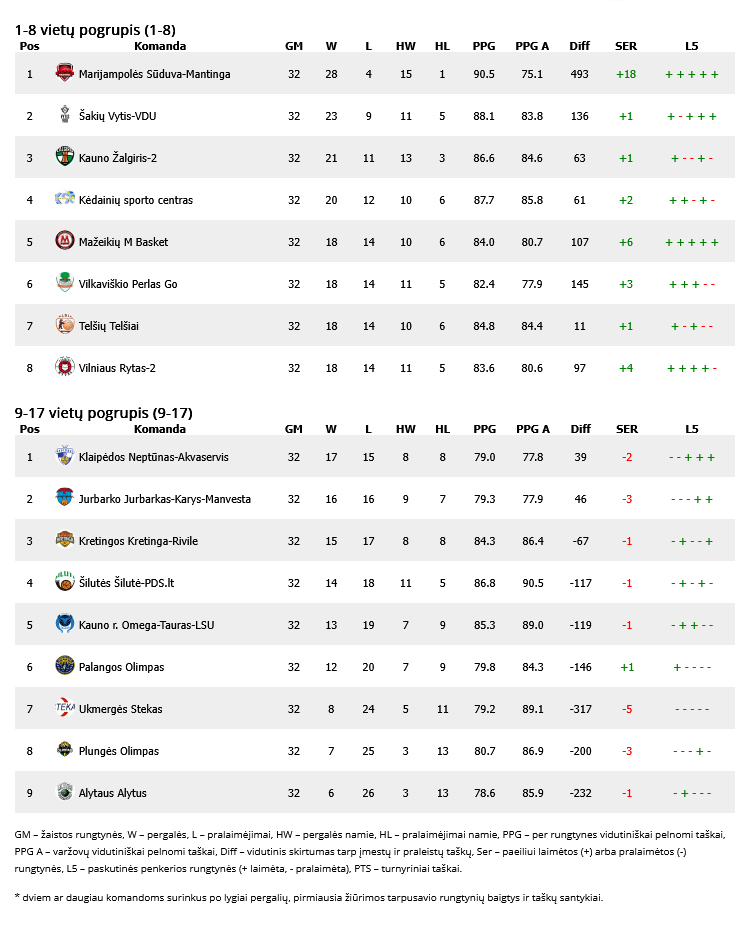Open the Plungės Olimpas team link
Screen dimensions: 748x926
coord(119,751)
